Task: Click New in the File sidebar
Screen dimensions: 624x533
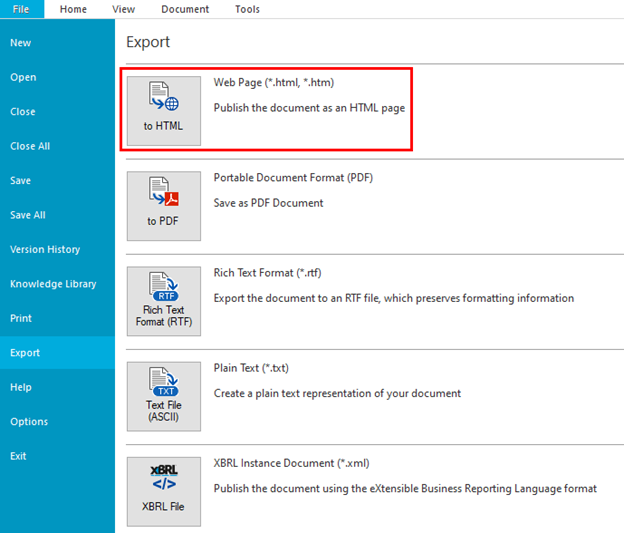Action: click(x=21, y=43)
